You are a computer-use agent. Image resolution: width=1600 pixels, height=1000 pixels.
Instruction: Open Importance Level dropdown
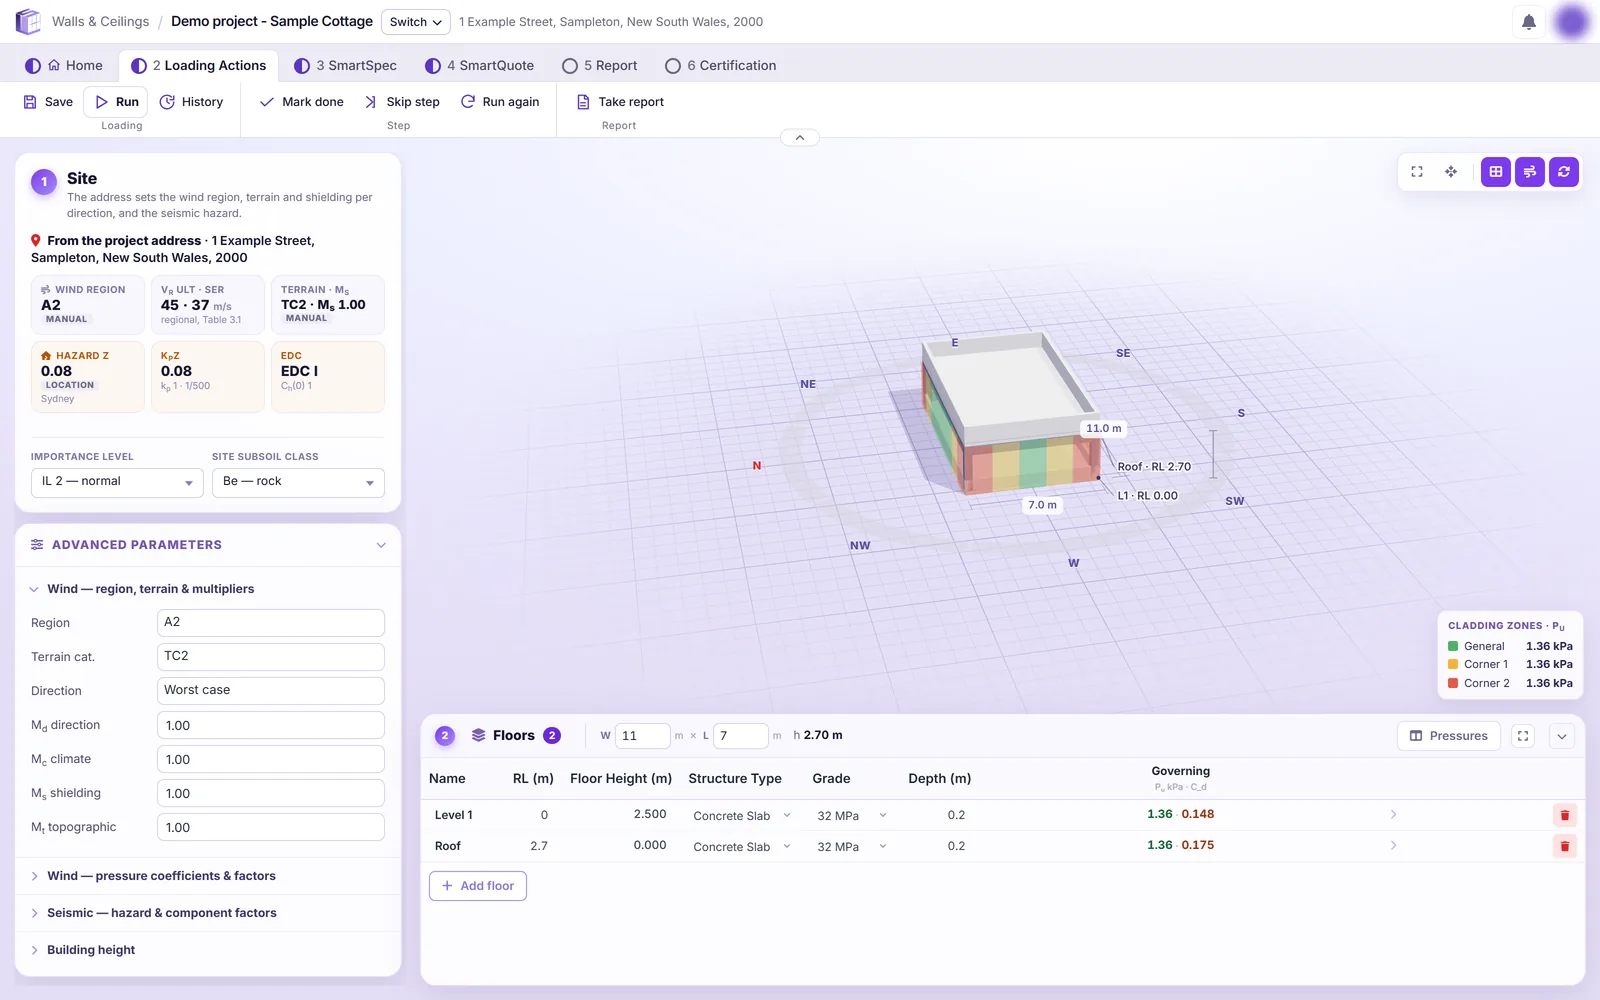tap(117, 482)
